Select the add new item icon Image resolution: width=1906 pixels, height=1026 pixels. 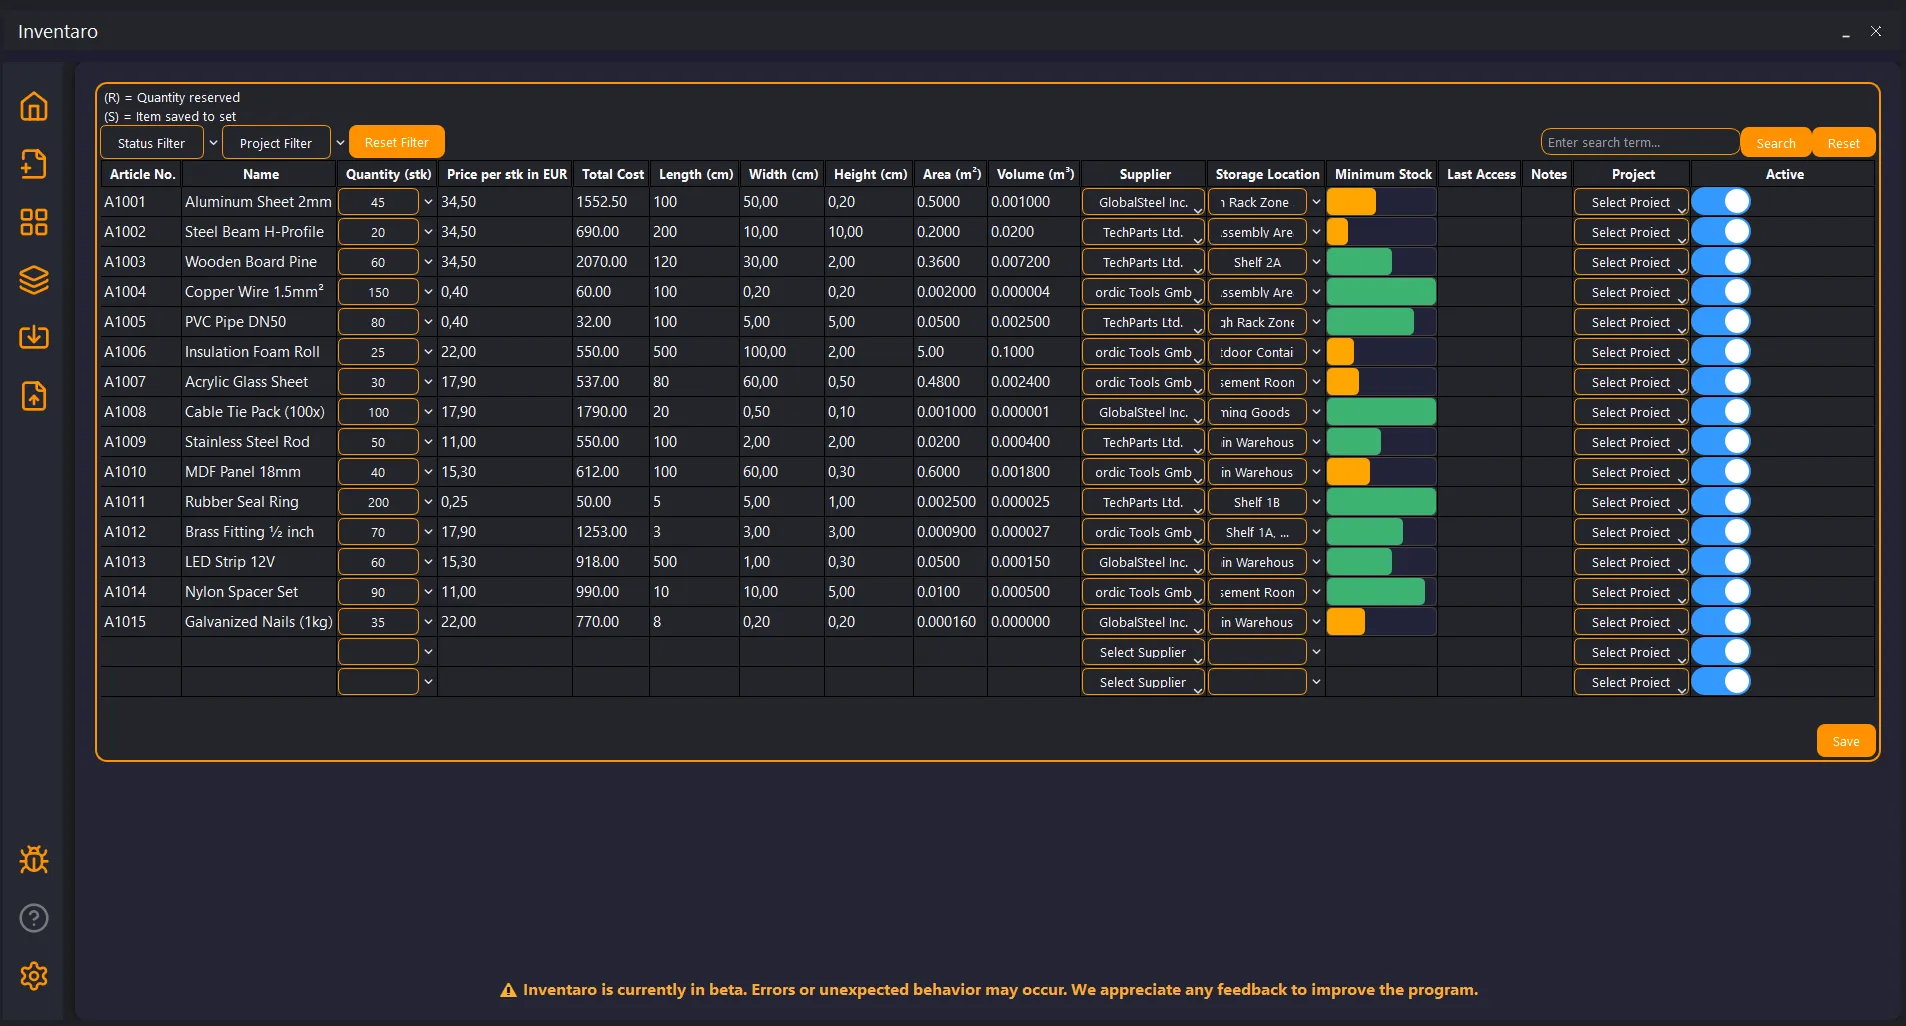tap(34, 164)
